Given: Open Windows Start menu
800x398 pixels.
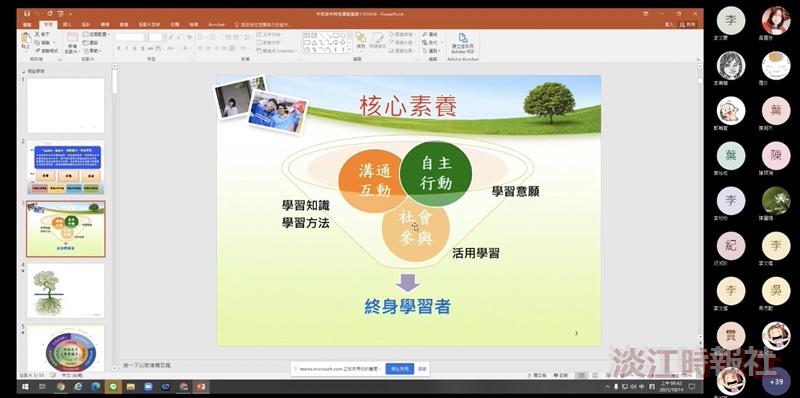Looking at the screenshot, I should point(25,387).
